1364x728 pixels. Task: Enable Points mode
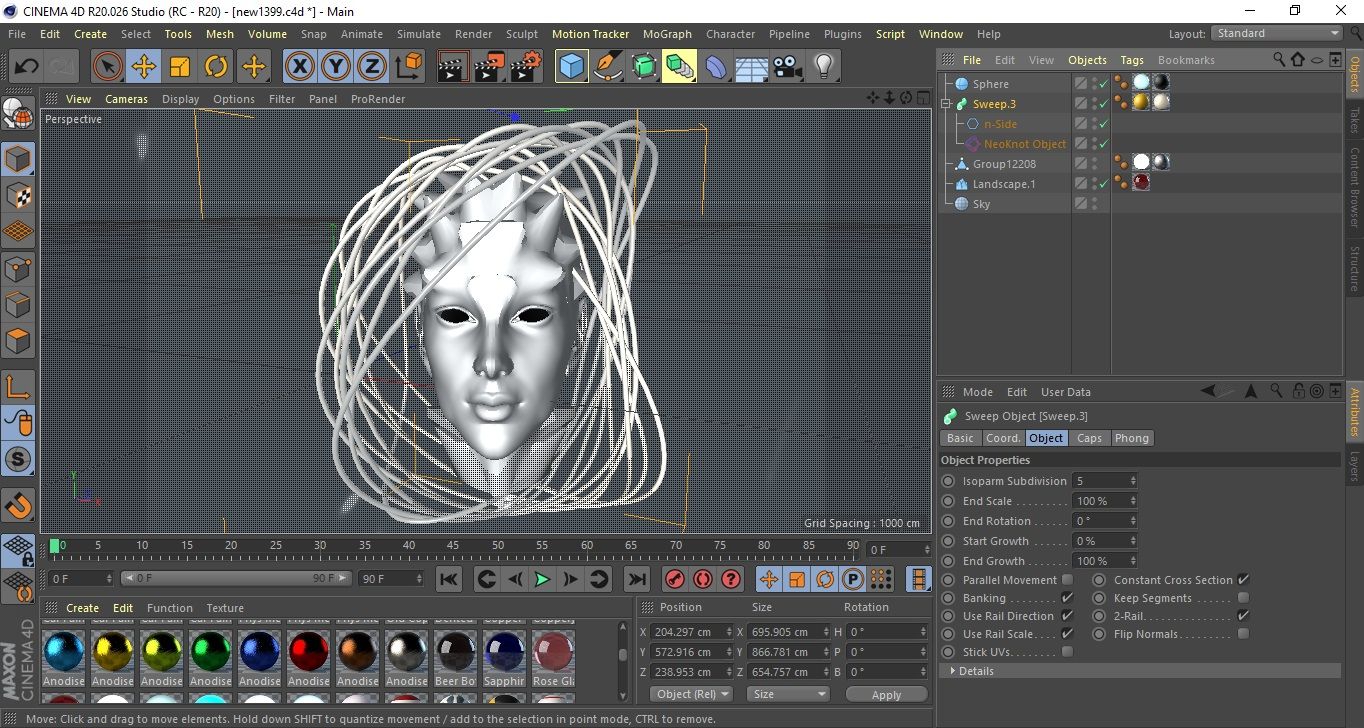(x=18, y=268)
